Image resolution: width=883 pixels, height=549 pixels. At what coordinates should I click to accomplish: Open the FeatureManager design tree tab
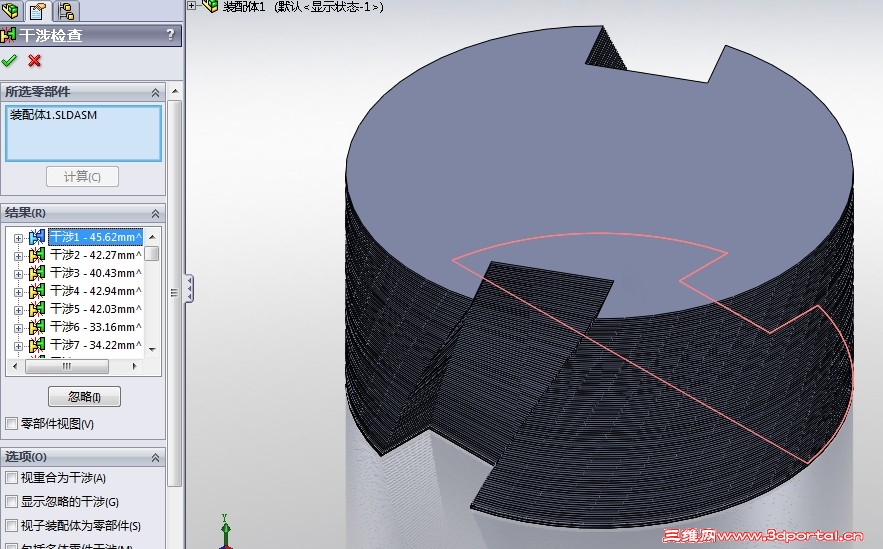(x=10, y=10)
